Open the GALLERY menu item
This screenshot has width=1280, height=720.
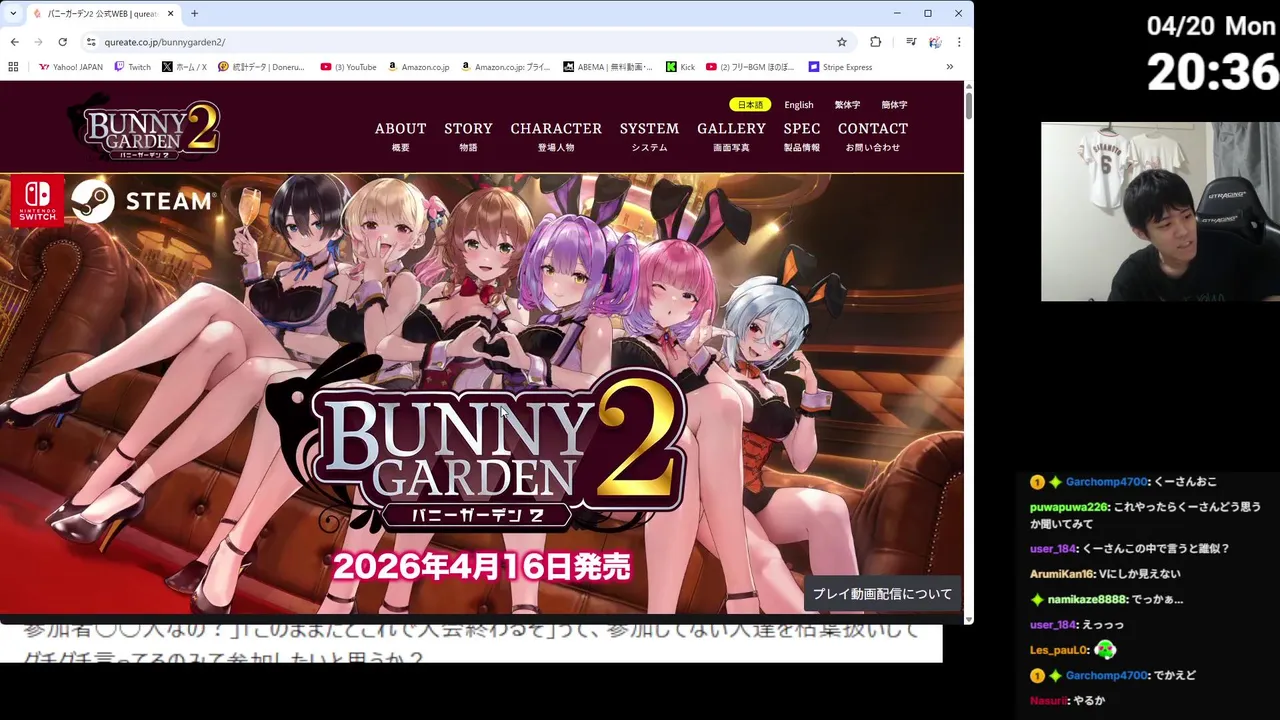point(731,136)
